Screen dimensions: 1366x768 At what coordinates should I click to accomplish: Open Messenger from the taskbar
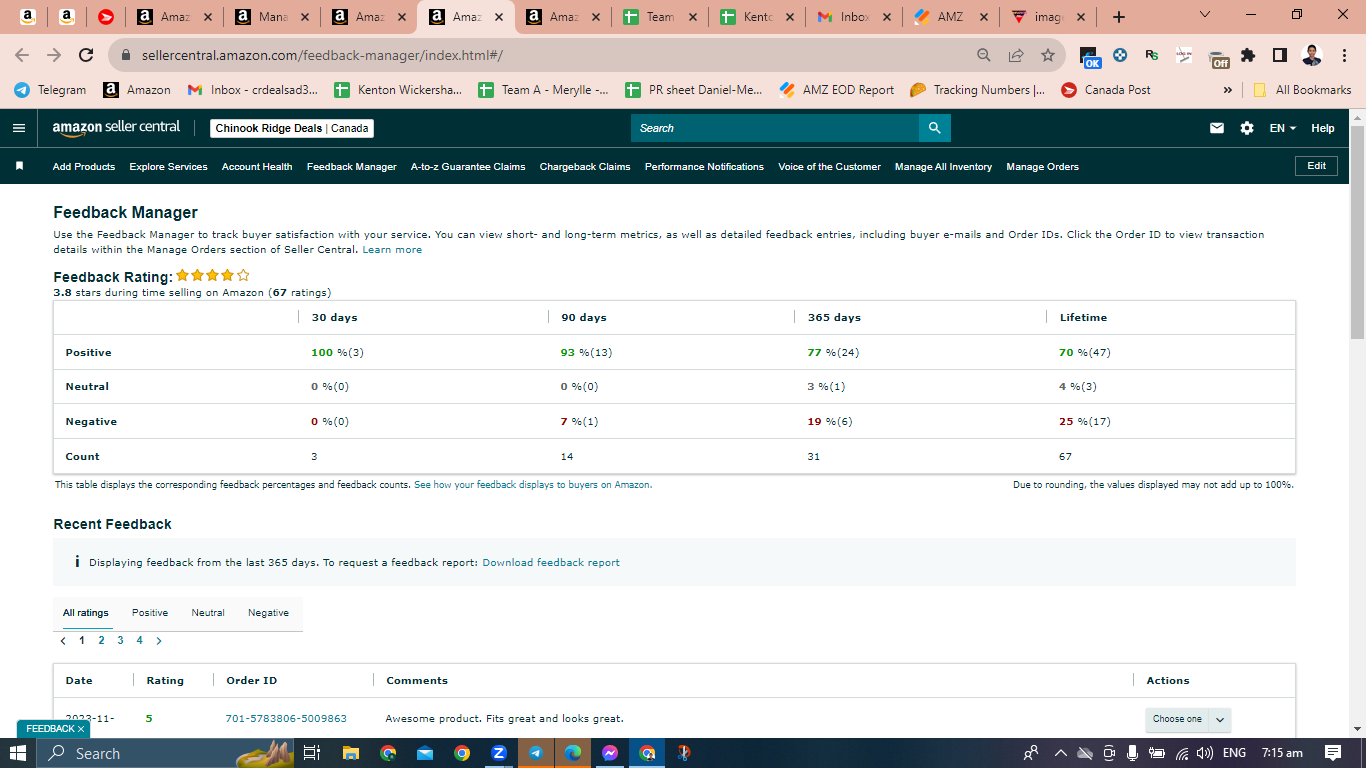609,753
